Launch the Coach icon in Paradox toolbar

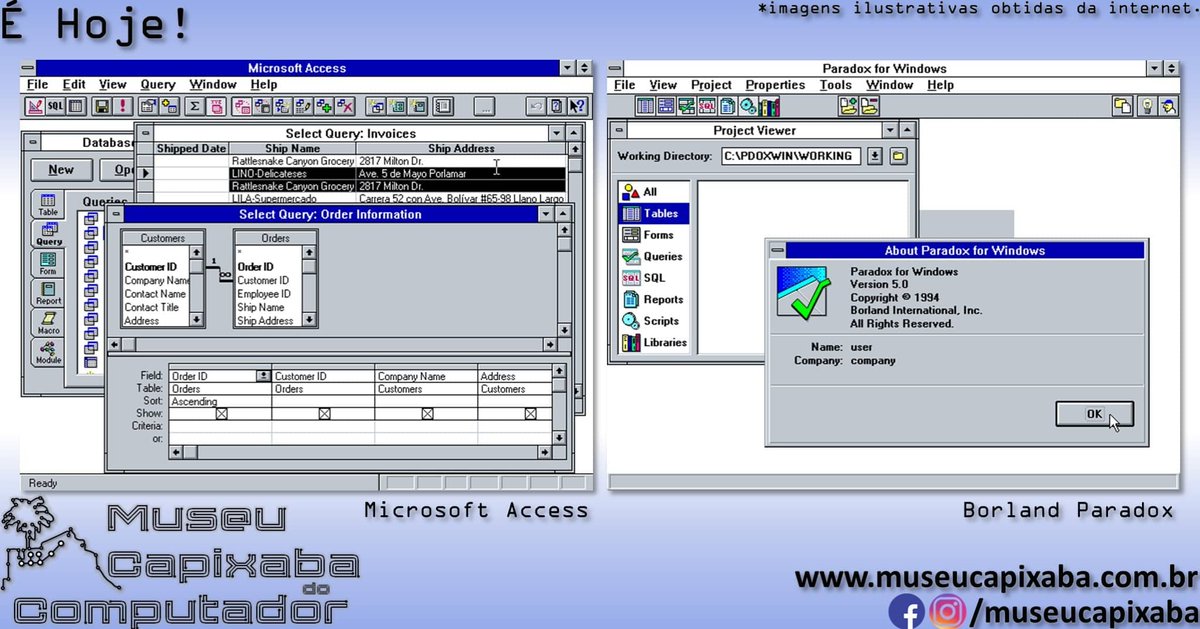click(x=1168, y=106)
